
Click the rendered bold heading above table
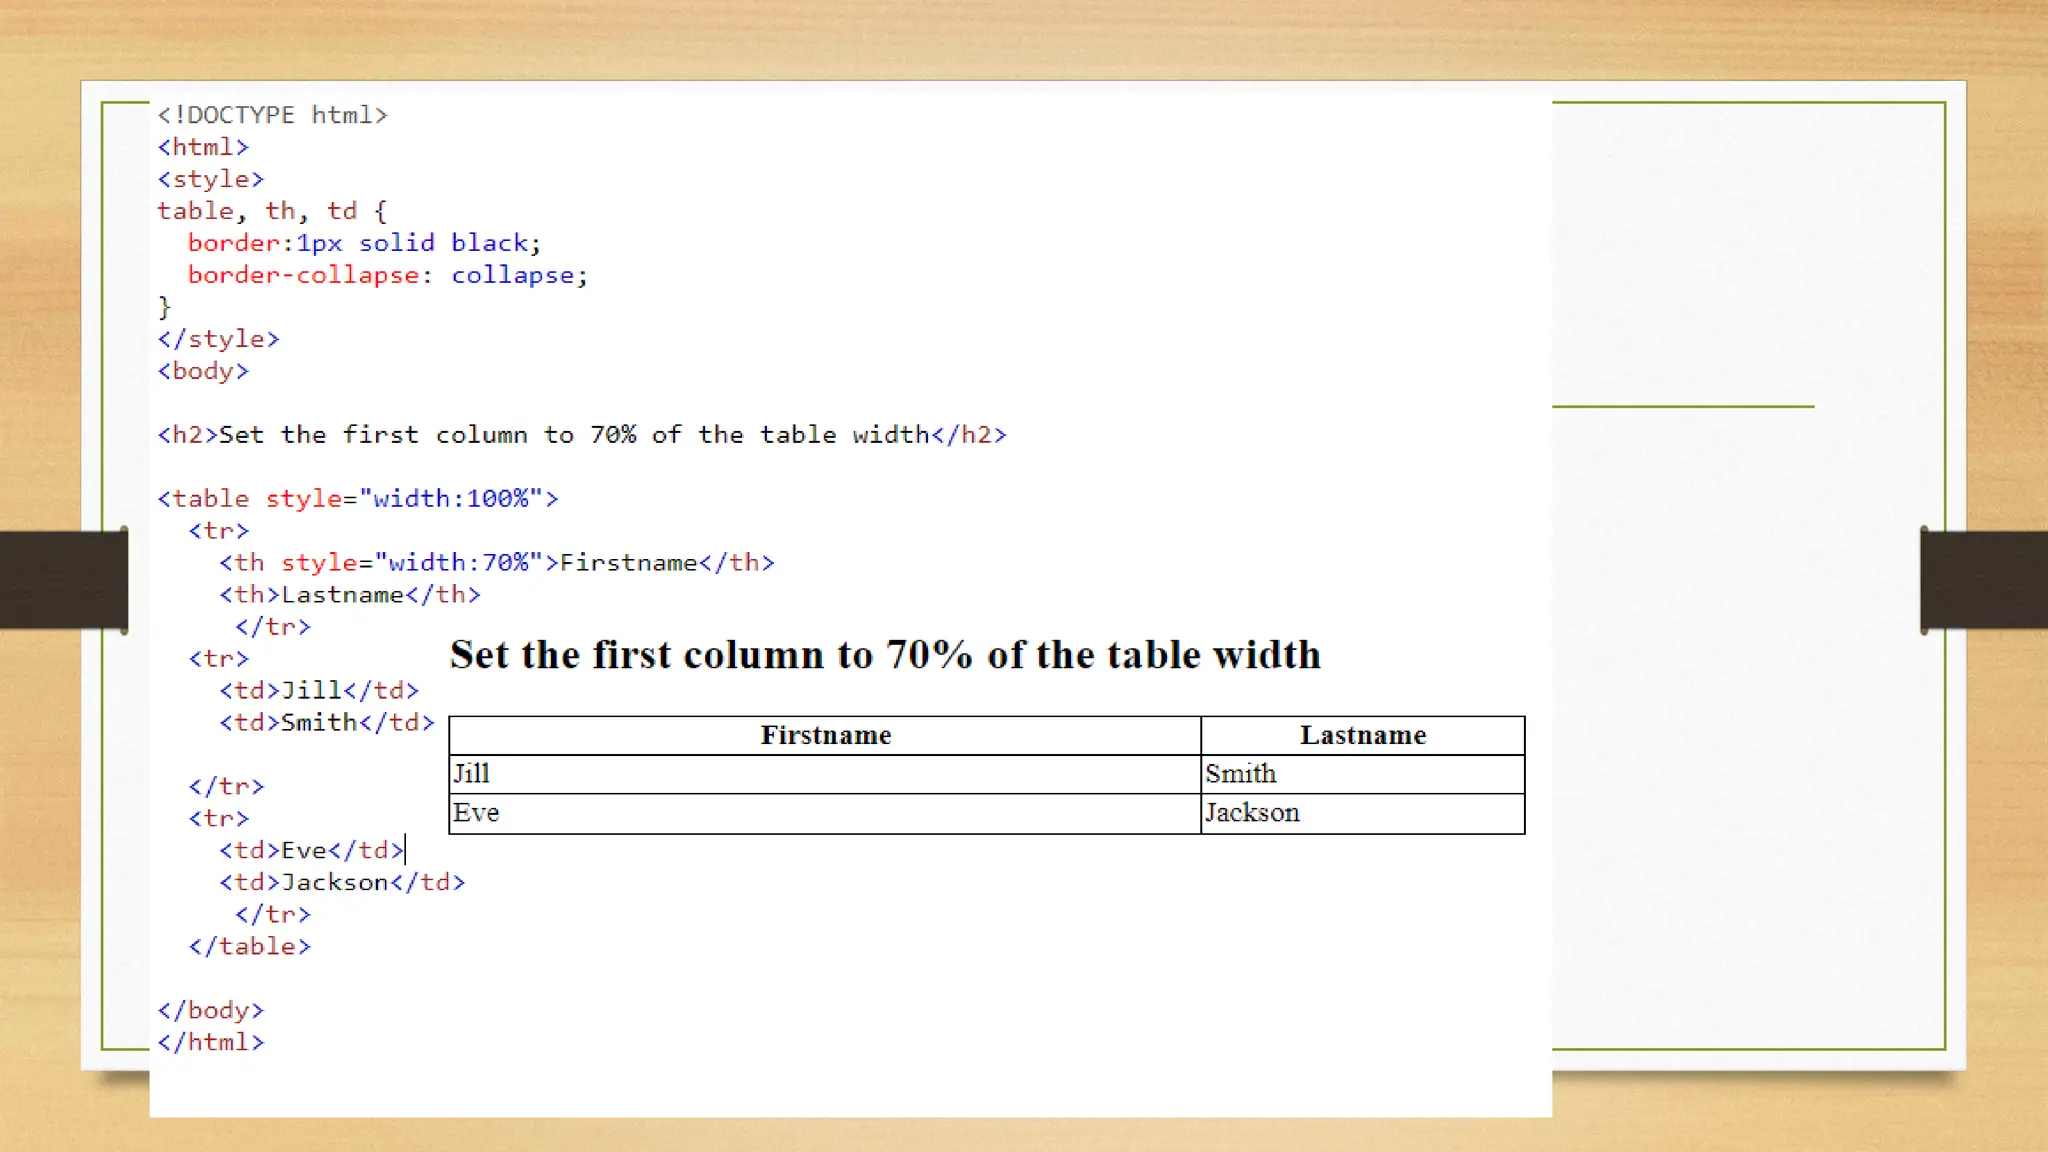885,655
